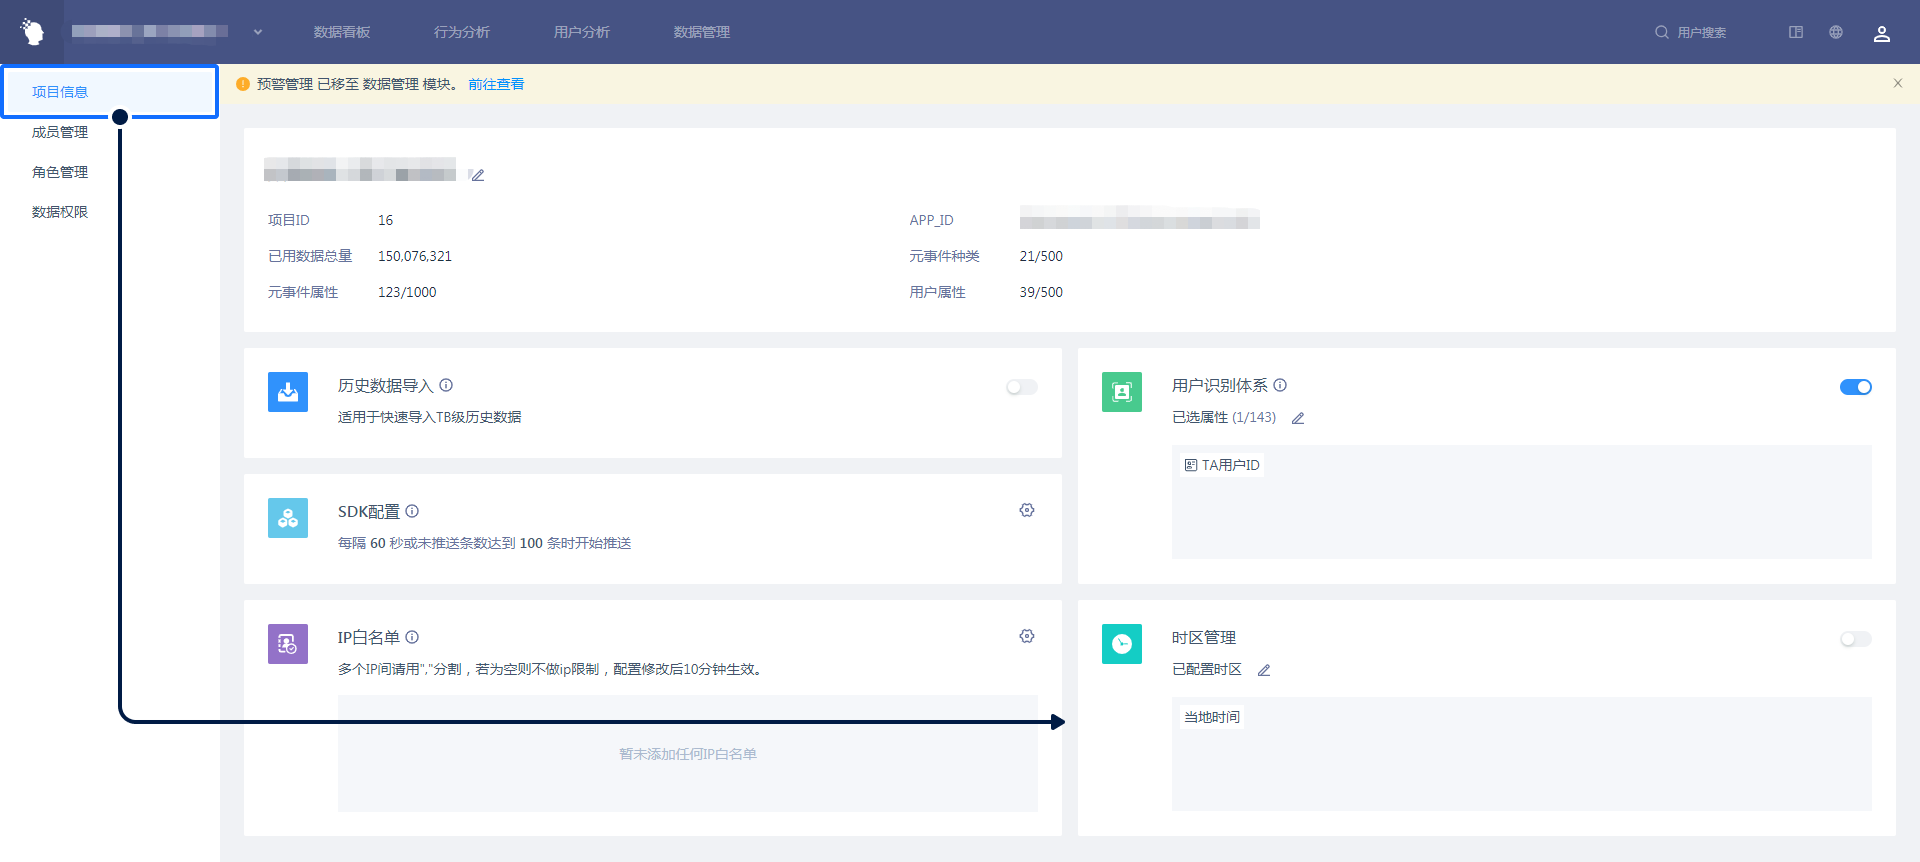Viewport: 1920px width, 862px height.
Task: Follow the 前往查看 link
Action: [496, 84]
